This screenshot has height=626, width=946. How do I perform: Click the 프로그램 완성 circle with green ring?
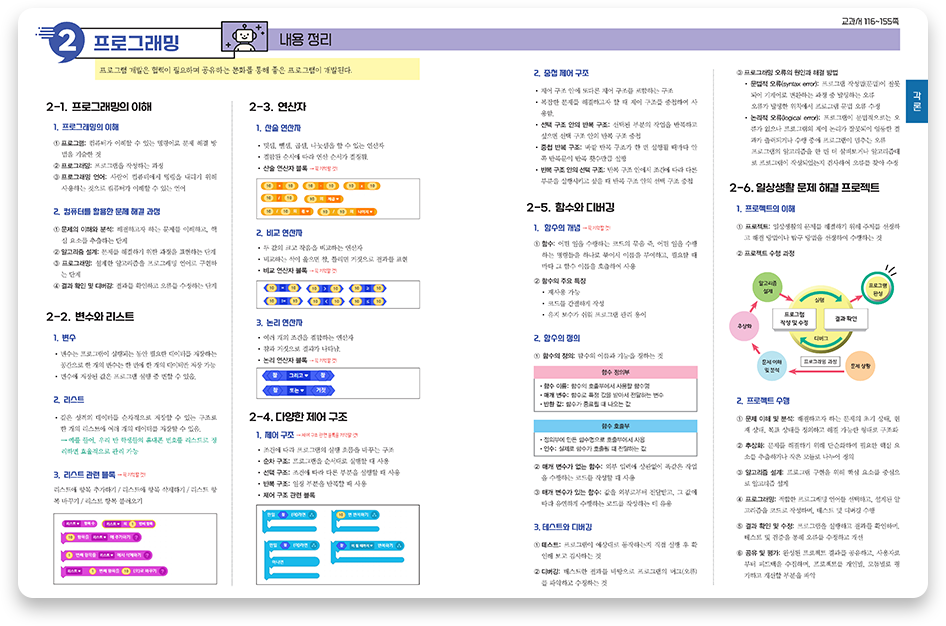click(x=877, y=289)
